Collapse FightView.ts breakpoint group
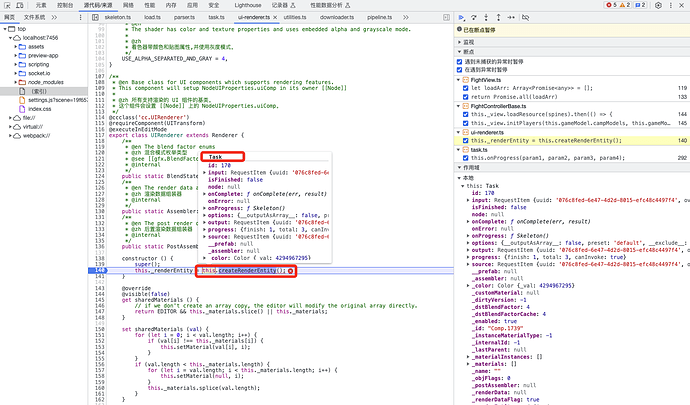 point(459,80)
